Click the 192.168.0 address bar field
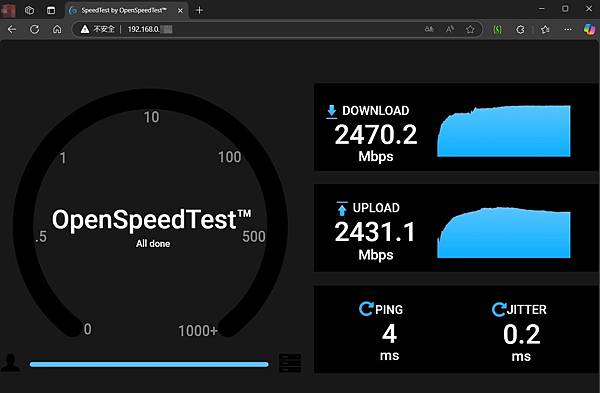The height and width of the screenshot is (393, 600). (249, 29)
